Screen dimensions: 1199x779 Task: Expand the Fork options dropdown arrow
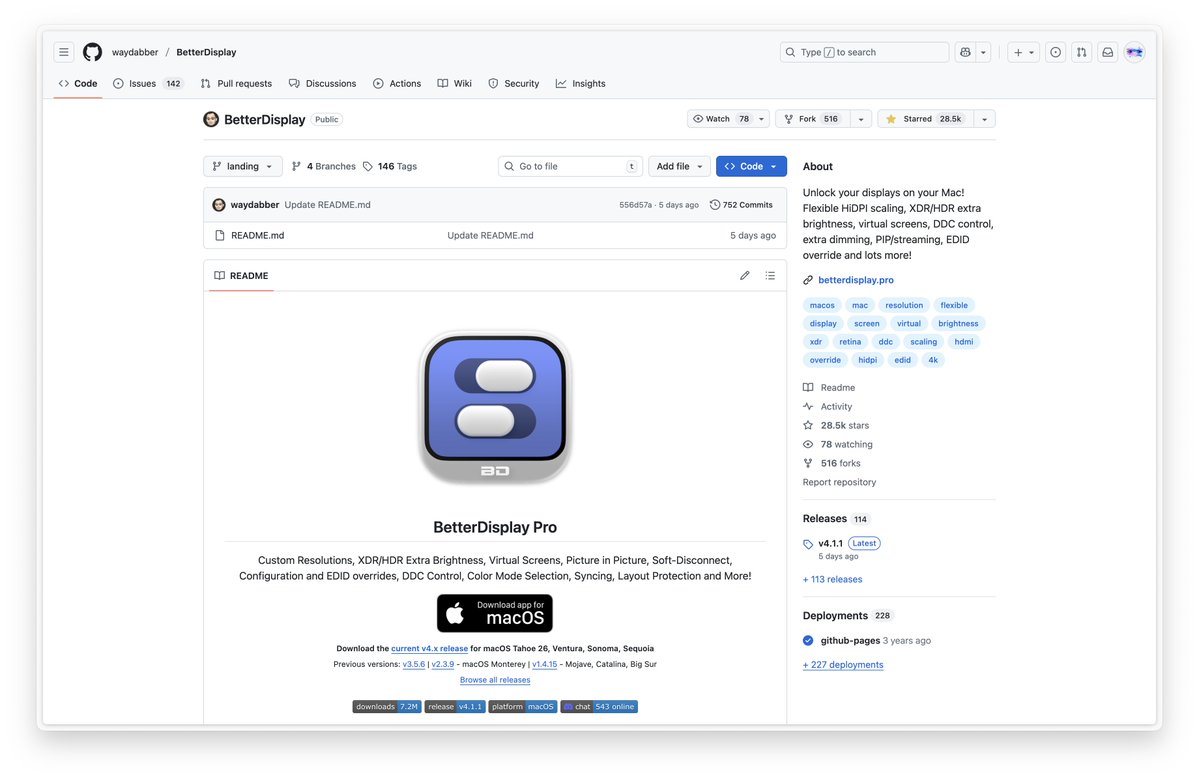[861, 119]
